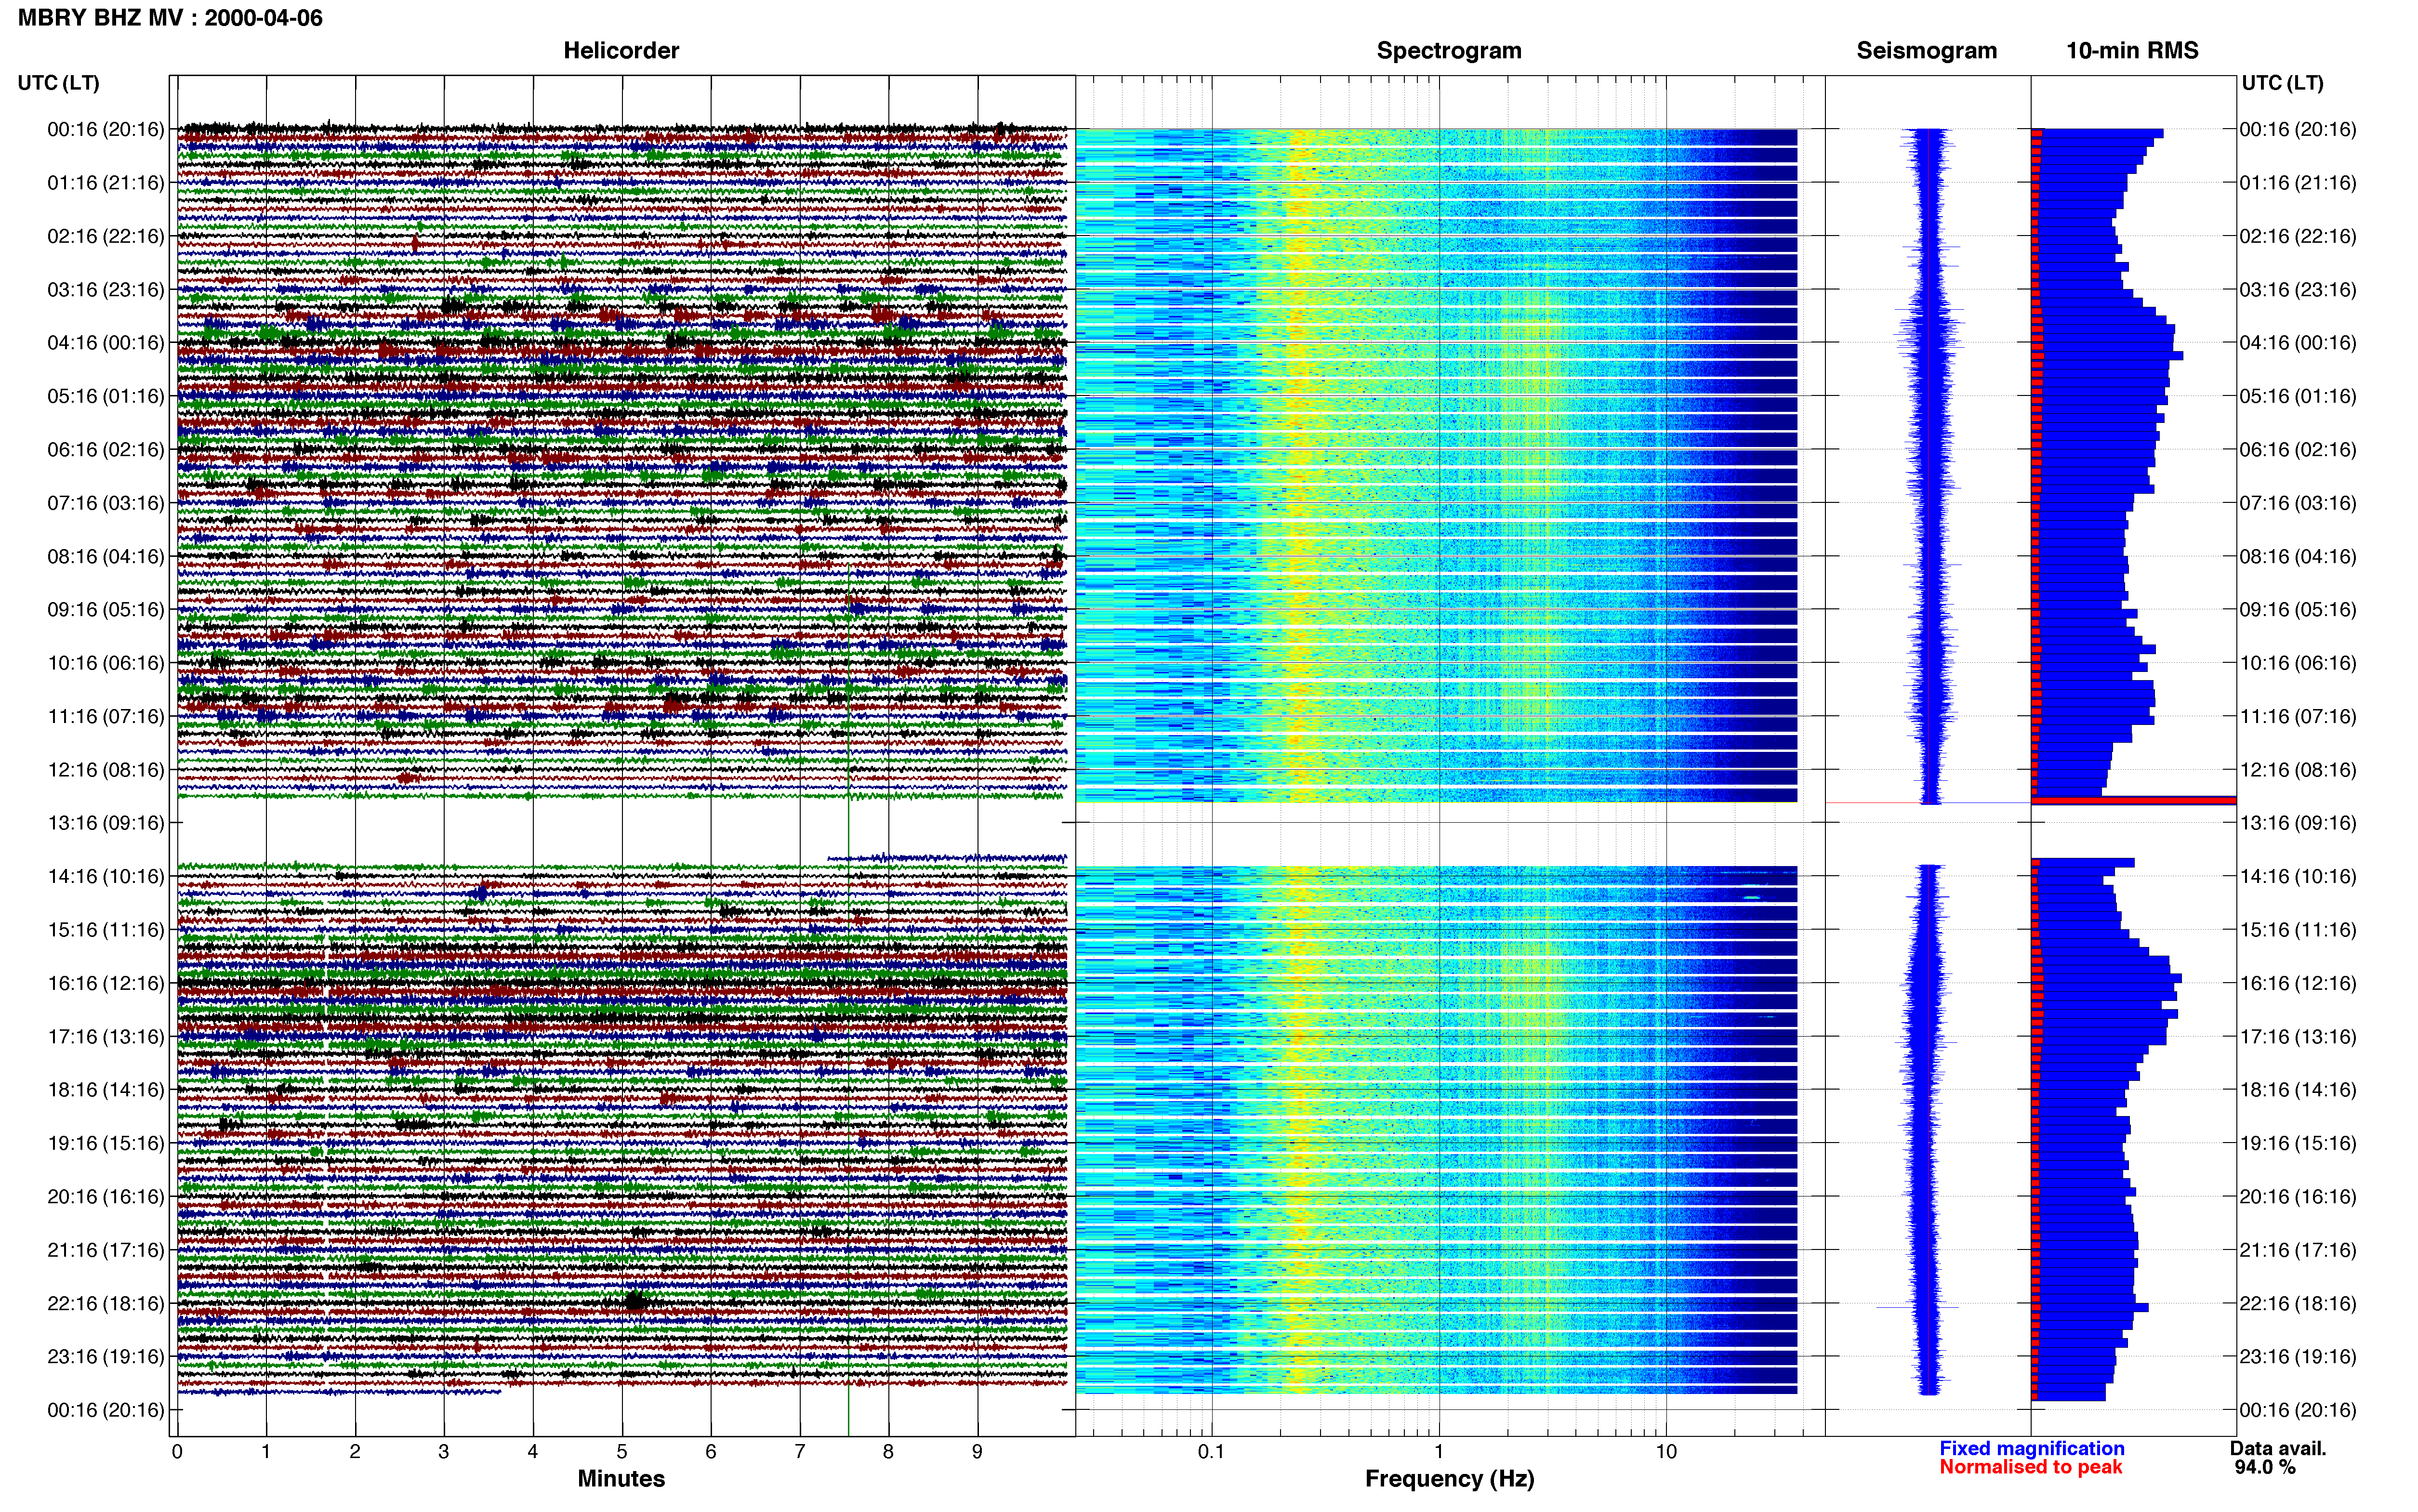Click the '9' tick on the Minutes axis

[977, 1452]
